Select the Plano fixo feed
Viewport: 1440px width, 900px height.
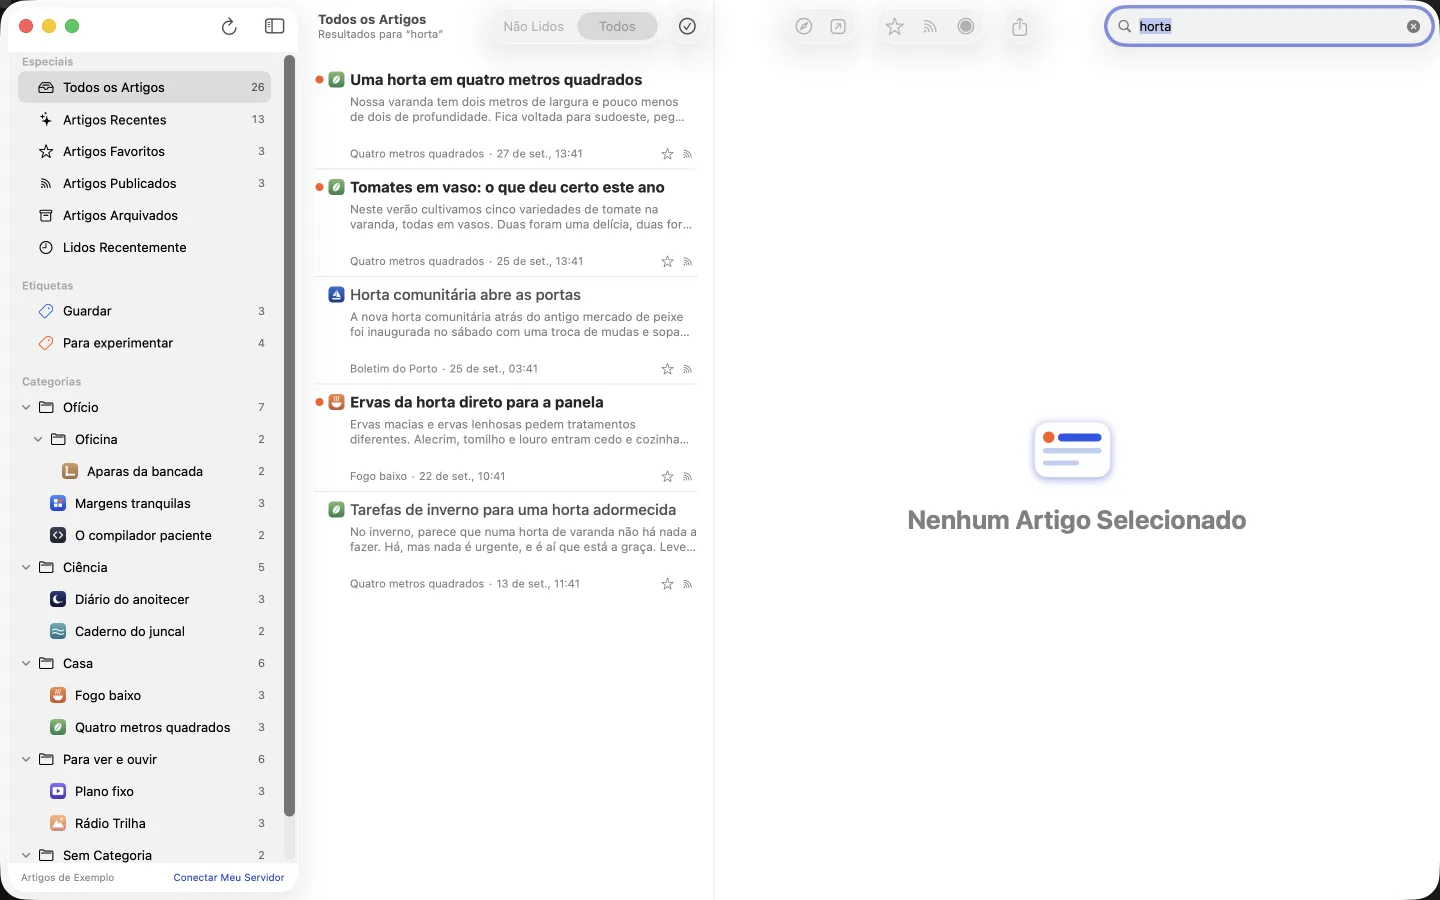tap(145, 792)
